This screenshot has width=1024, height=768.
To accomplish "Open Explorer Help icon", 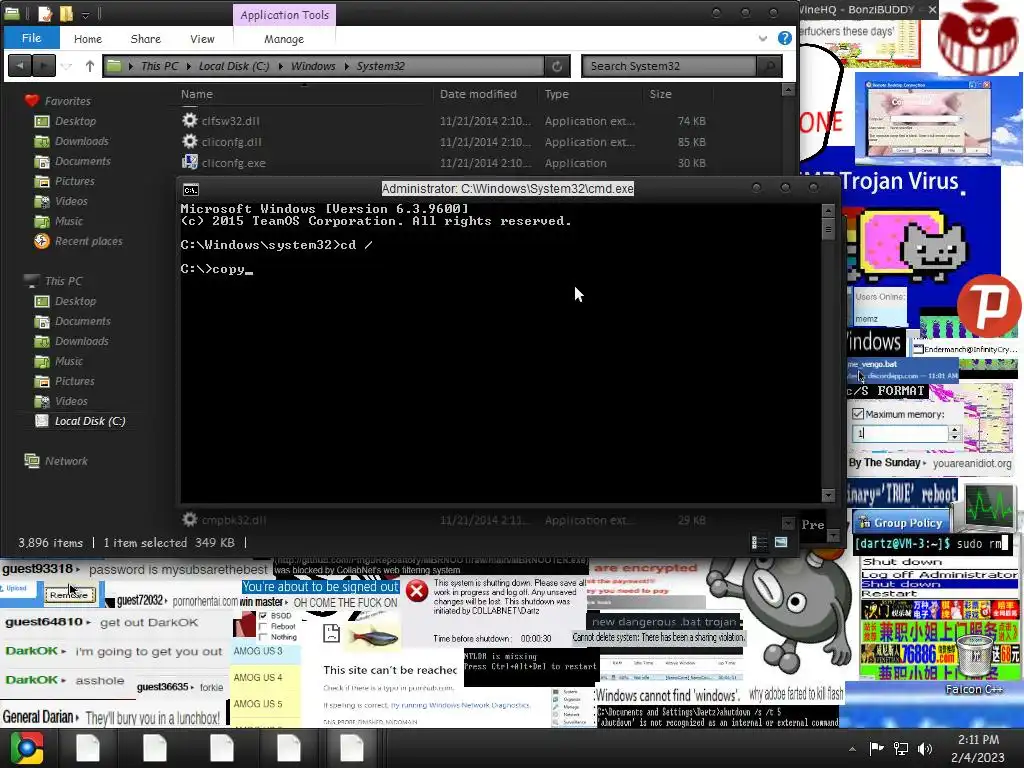I will coord(784,38).
